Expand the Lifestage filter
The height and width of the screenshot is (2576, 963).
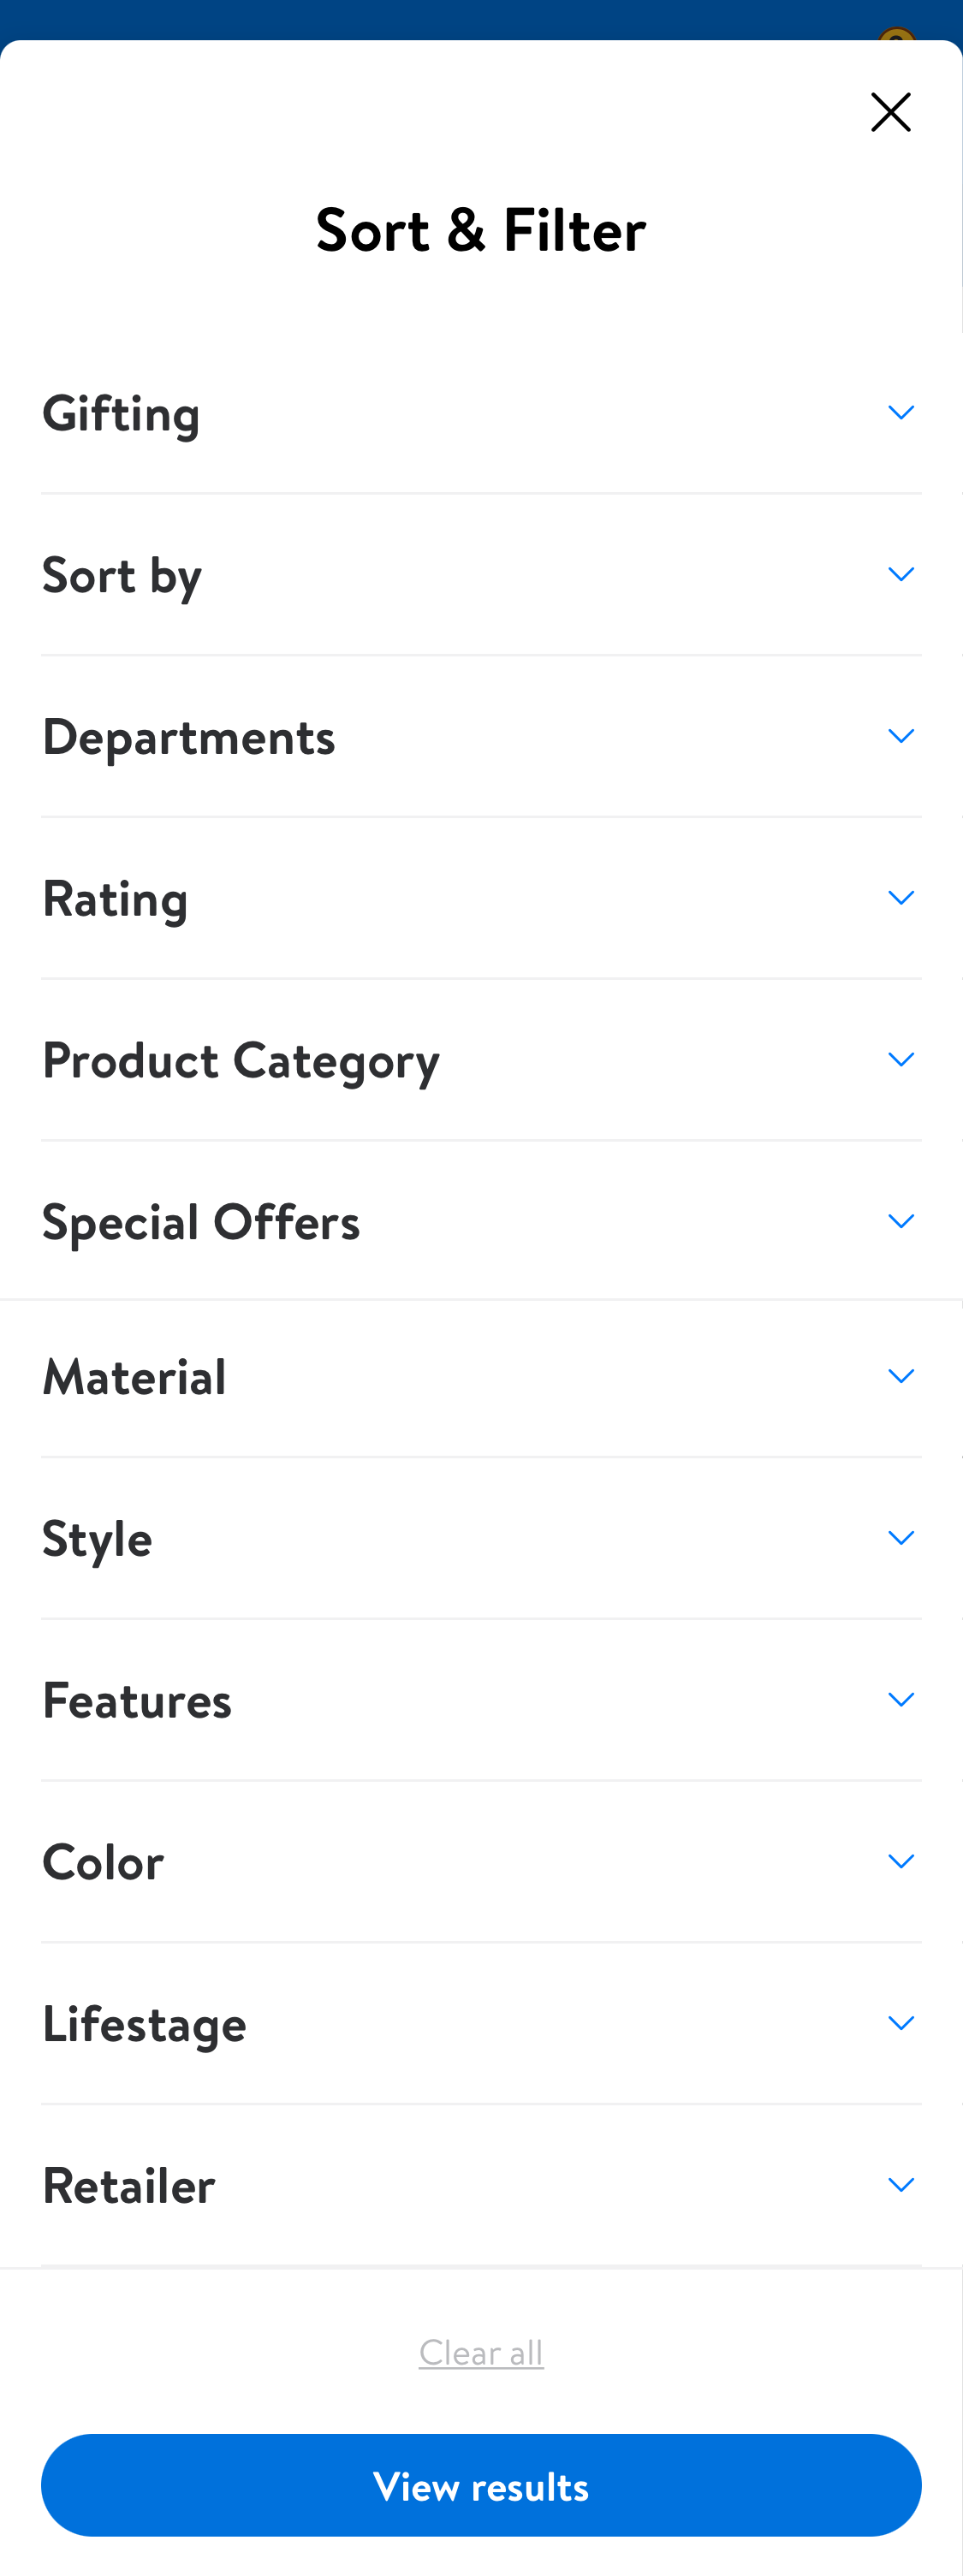[x=481, y=2024]
